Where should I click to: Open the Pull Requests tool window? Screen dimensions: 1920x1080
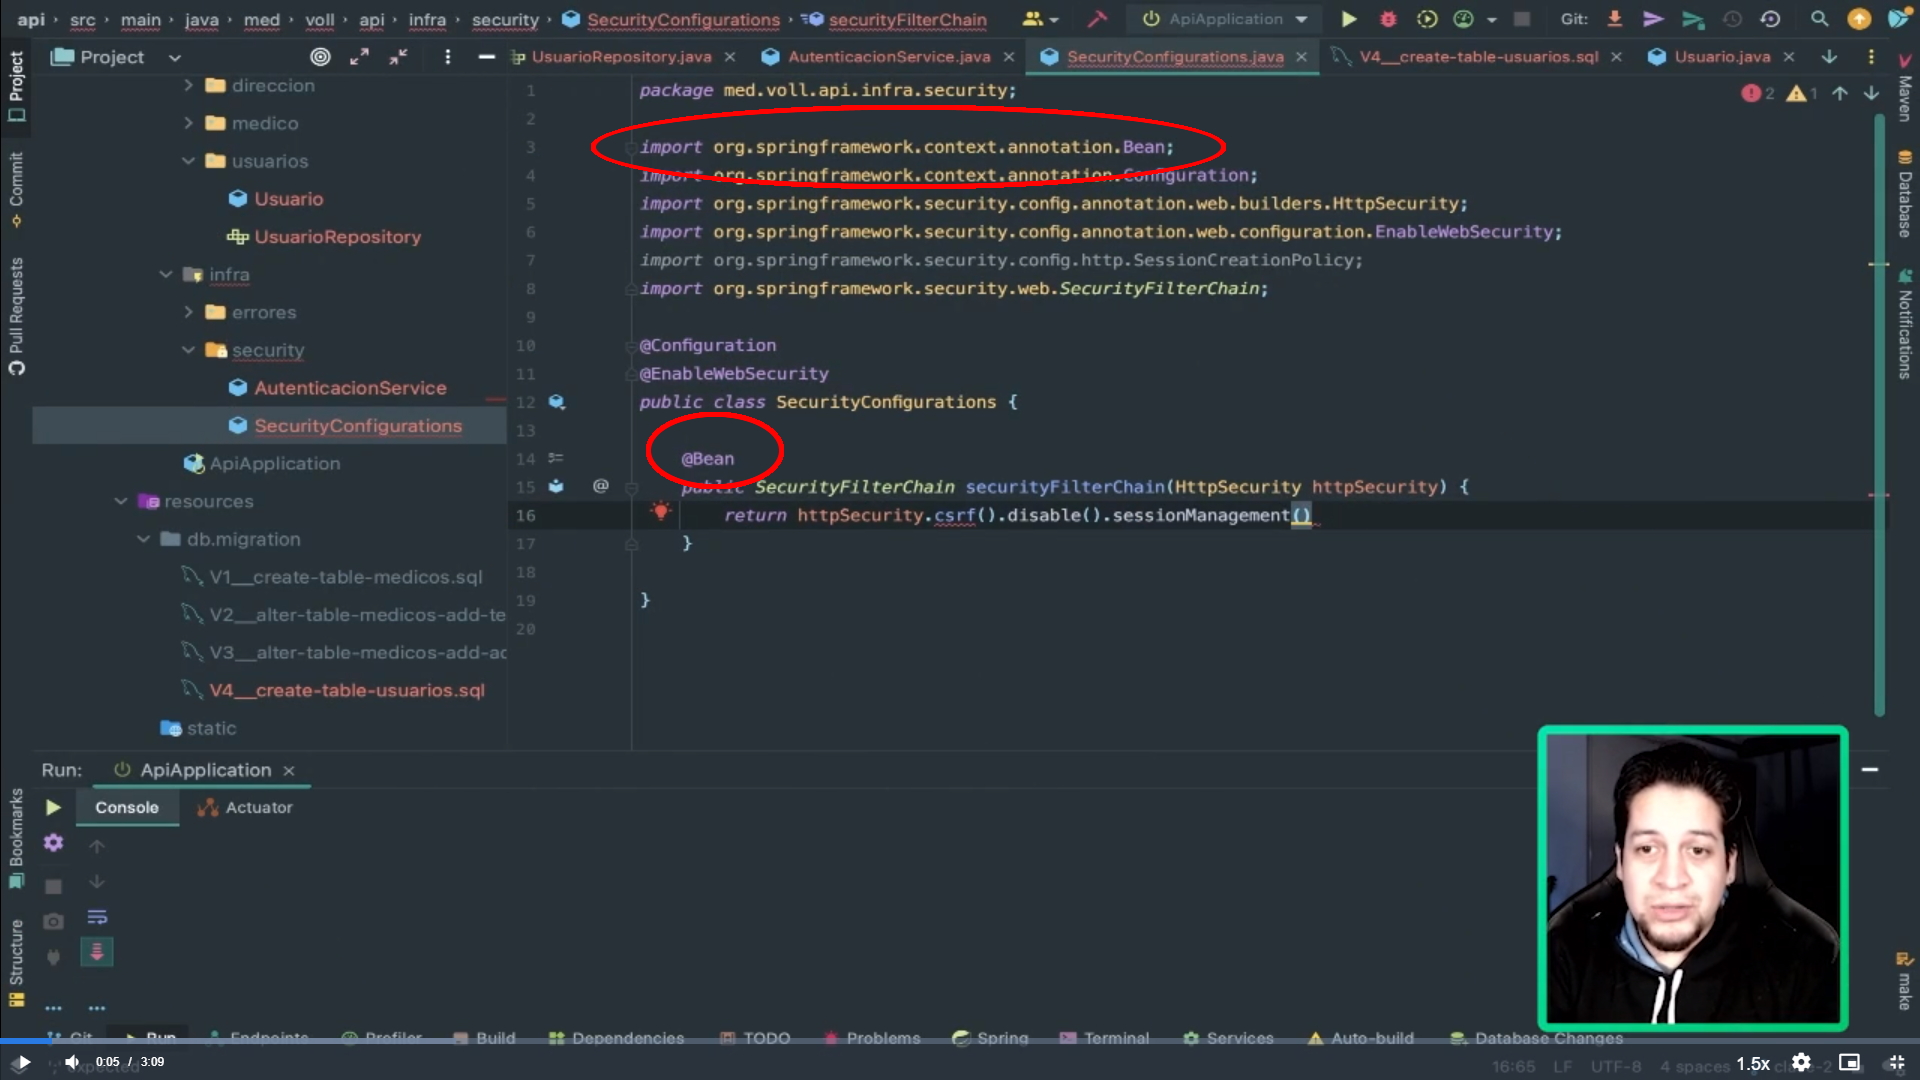(x=16, y=316)
